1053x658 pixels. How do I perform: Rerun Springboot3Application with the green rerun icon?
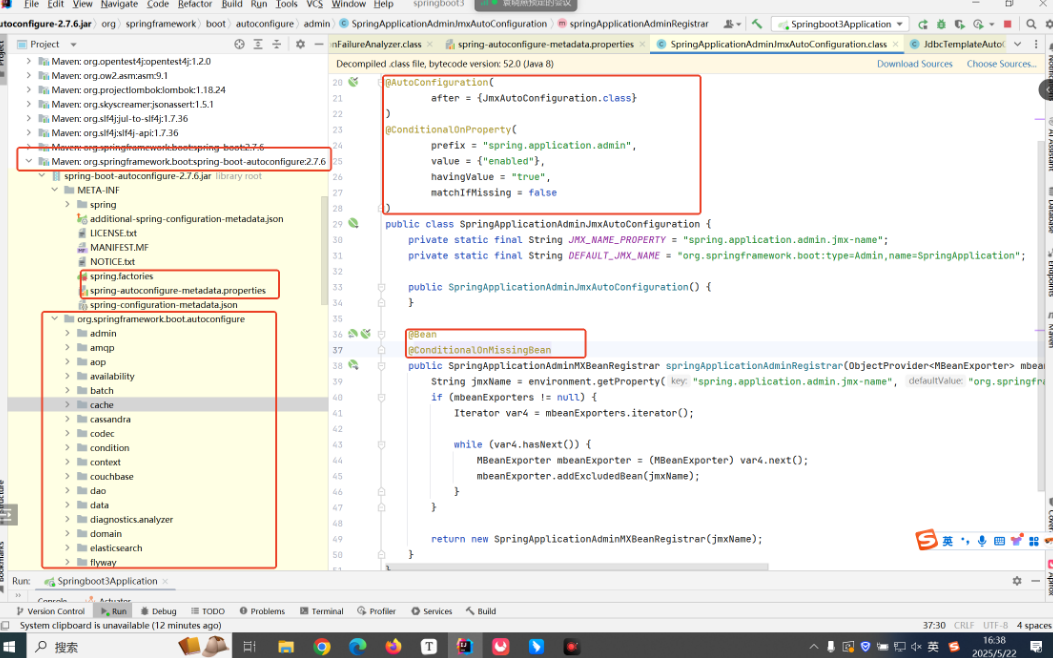923,24
